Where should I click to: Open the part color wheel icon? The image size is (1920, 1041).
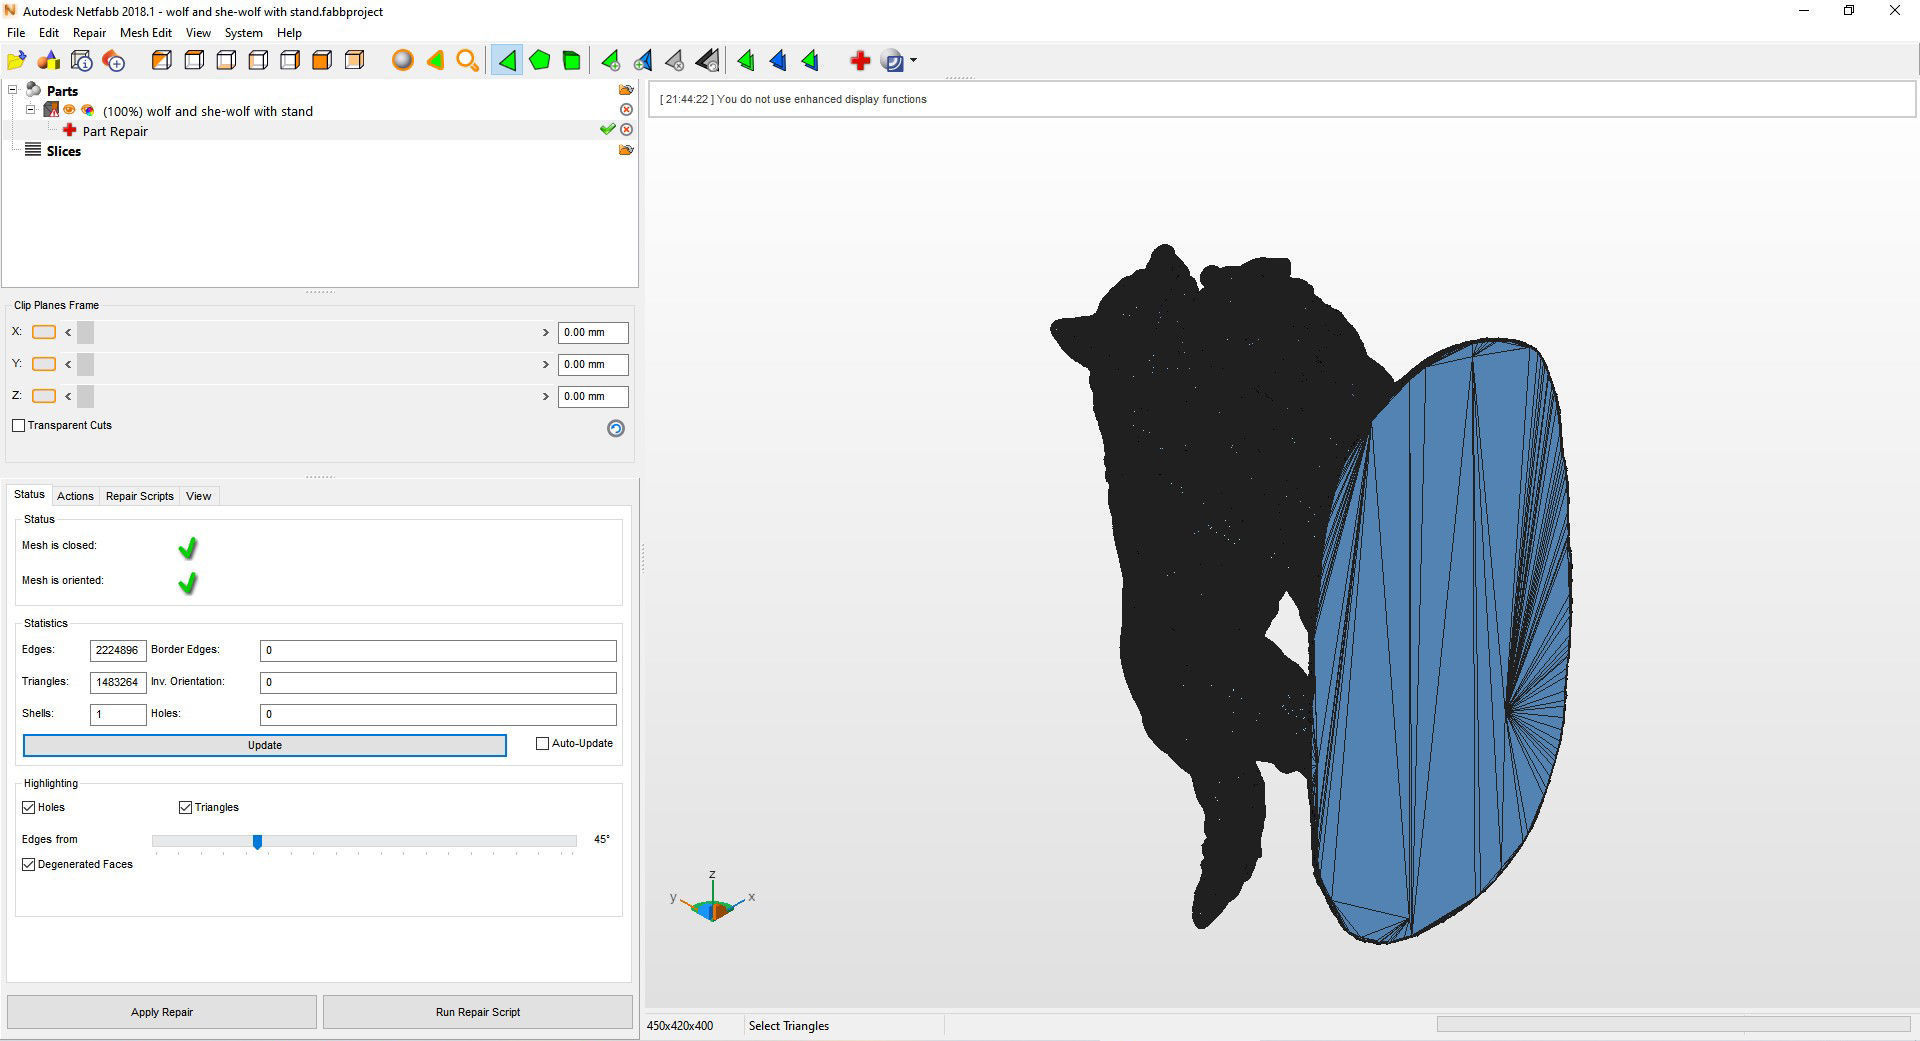pos(88,110)
